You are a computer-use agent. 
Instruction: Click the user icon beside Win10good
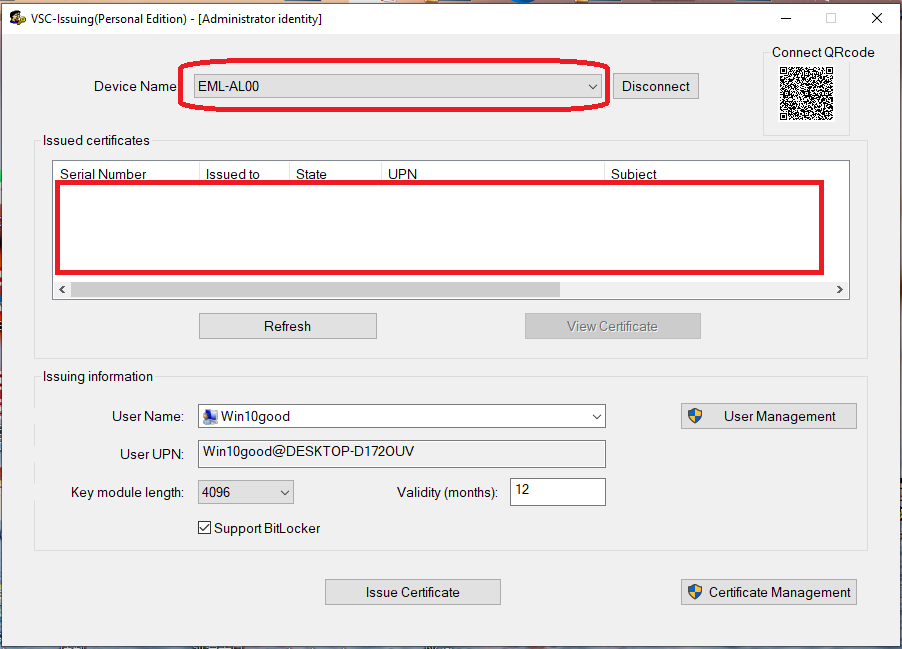coord(210,416)
